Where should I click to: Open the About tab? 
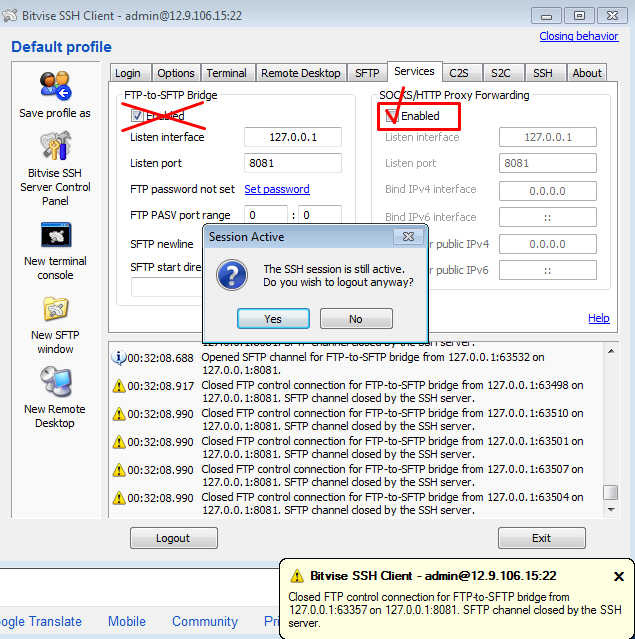[x=586, y=73]
